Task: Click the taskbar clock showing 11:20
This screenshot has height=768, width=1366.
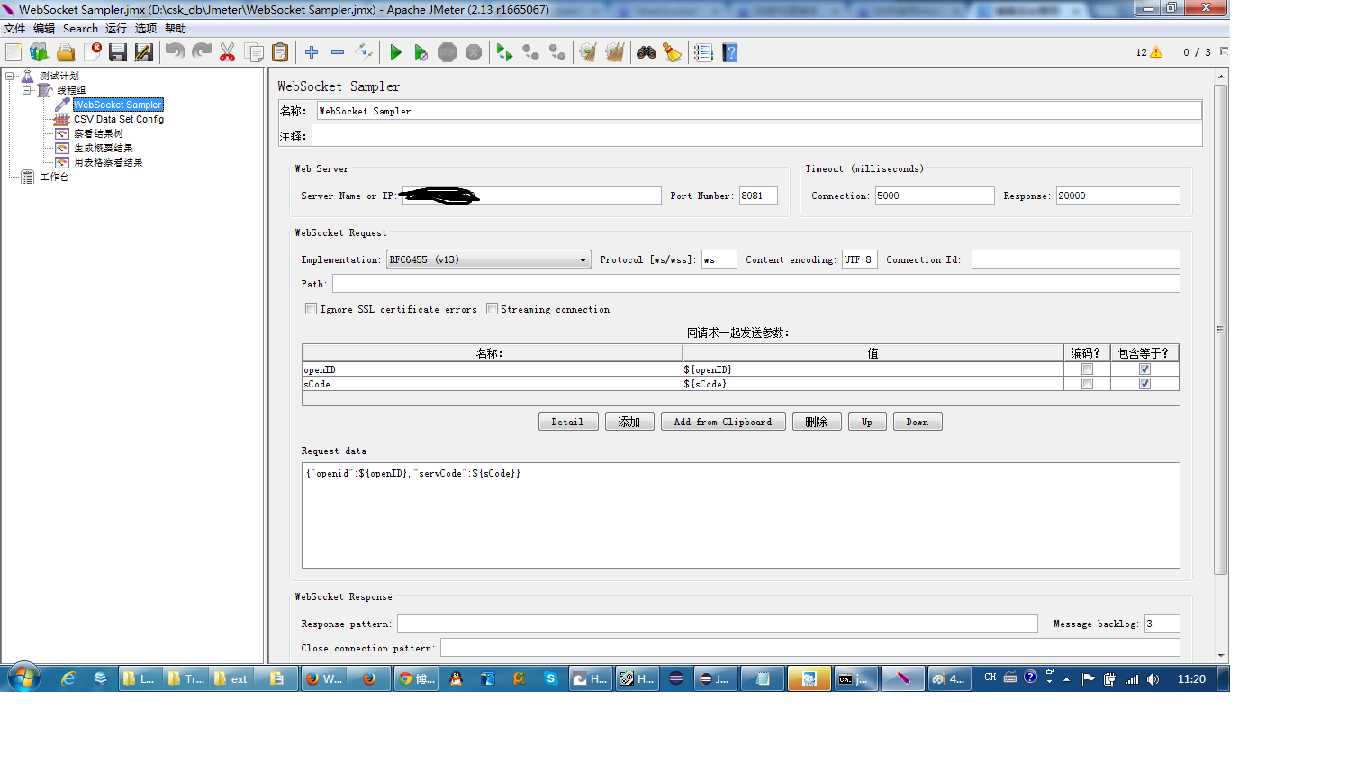Action: tap(1191, 679)
